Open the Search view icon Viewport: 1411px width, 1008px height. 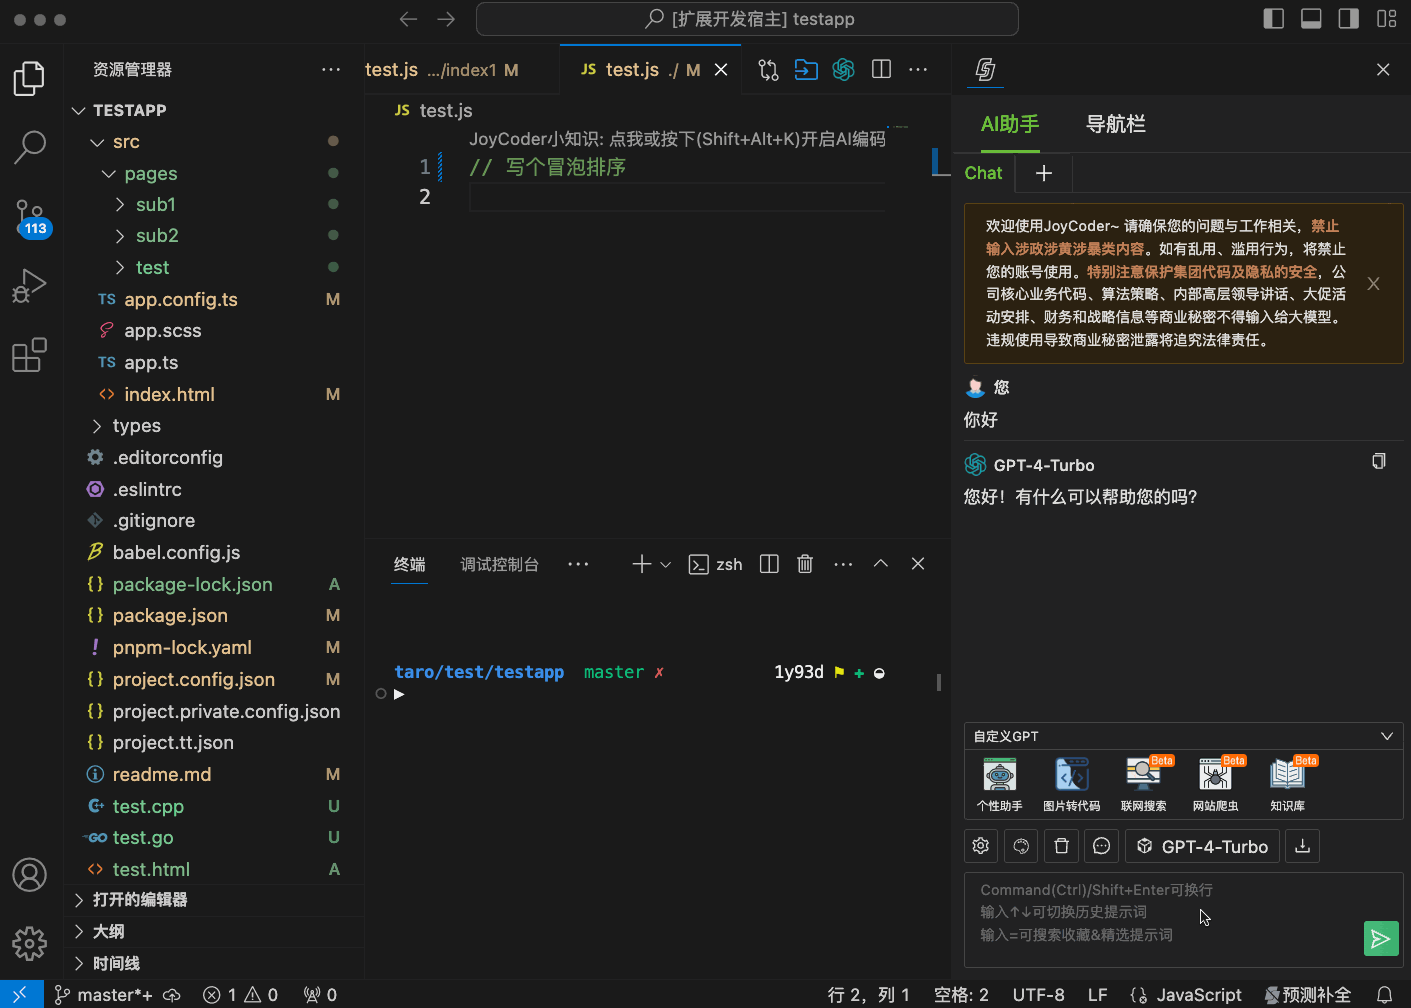pos(29,147)
